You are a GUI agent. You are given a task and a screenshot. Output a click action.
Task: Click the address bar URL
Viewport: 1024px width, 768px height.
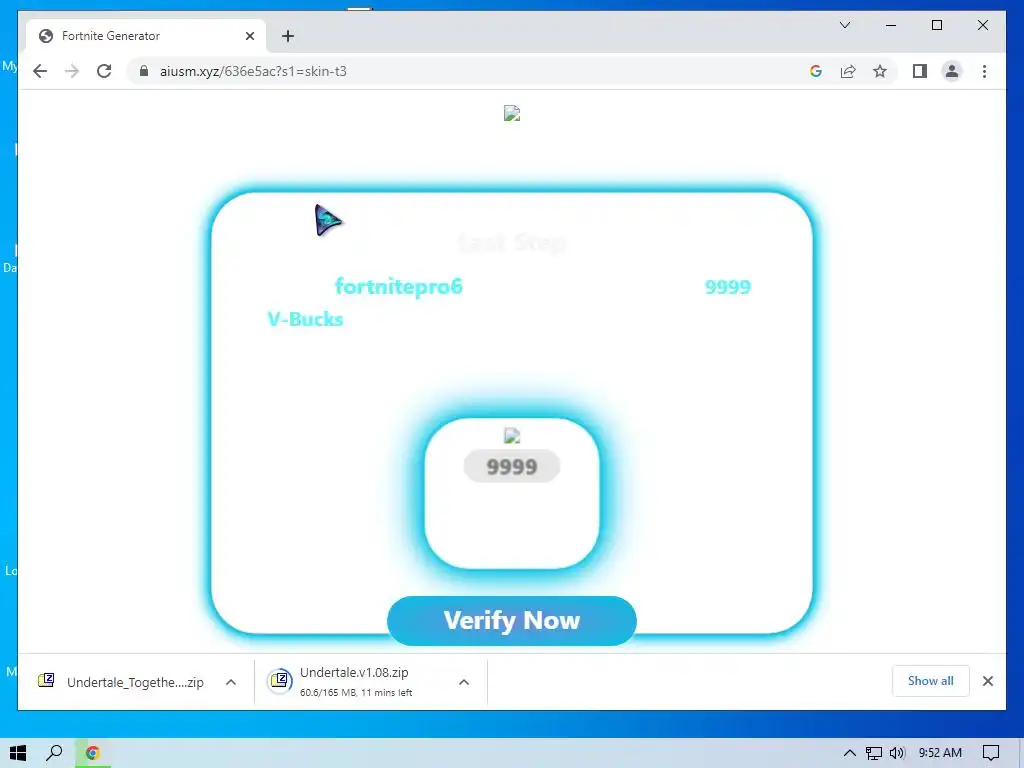click(253, 71)
